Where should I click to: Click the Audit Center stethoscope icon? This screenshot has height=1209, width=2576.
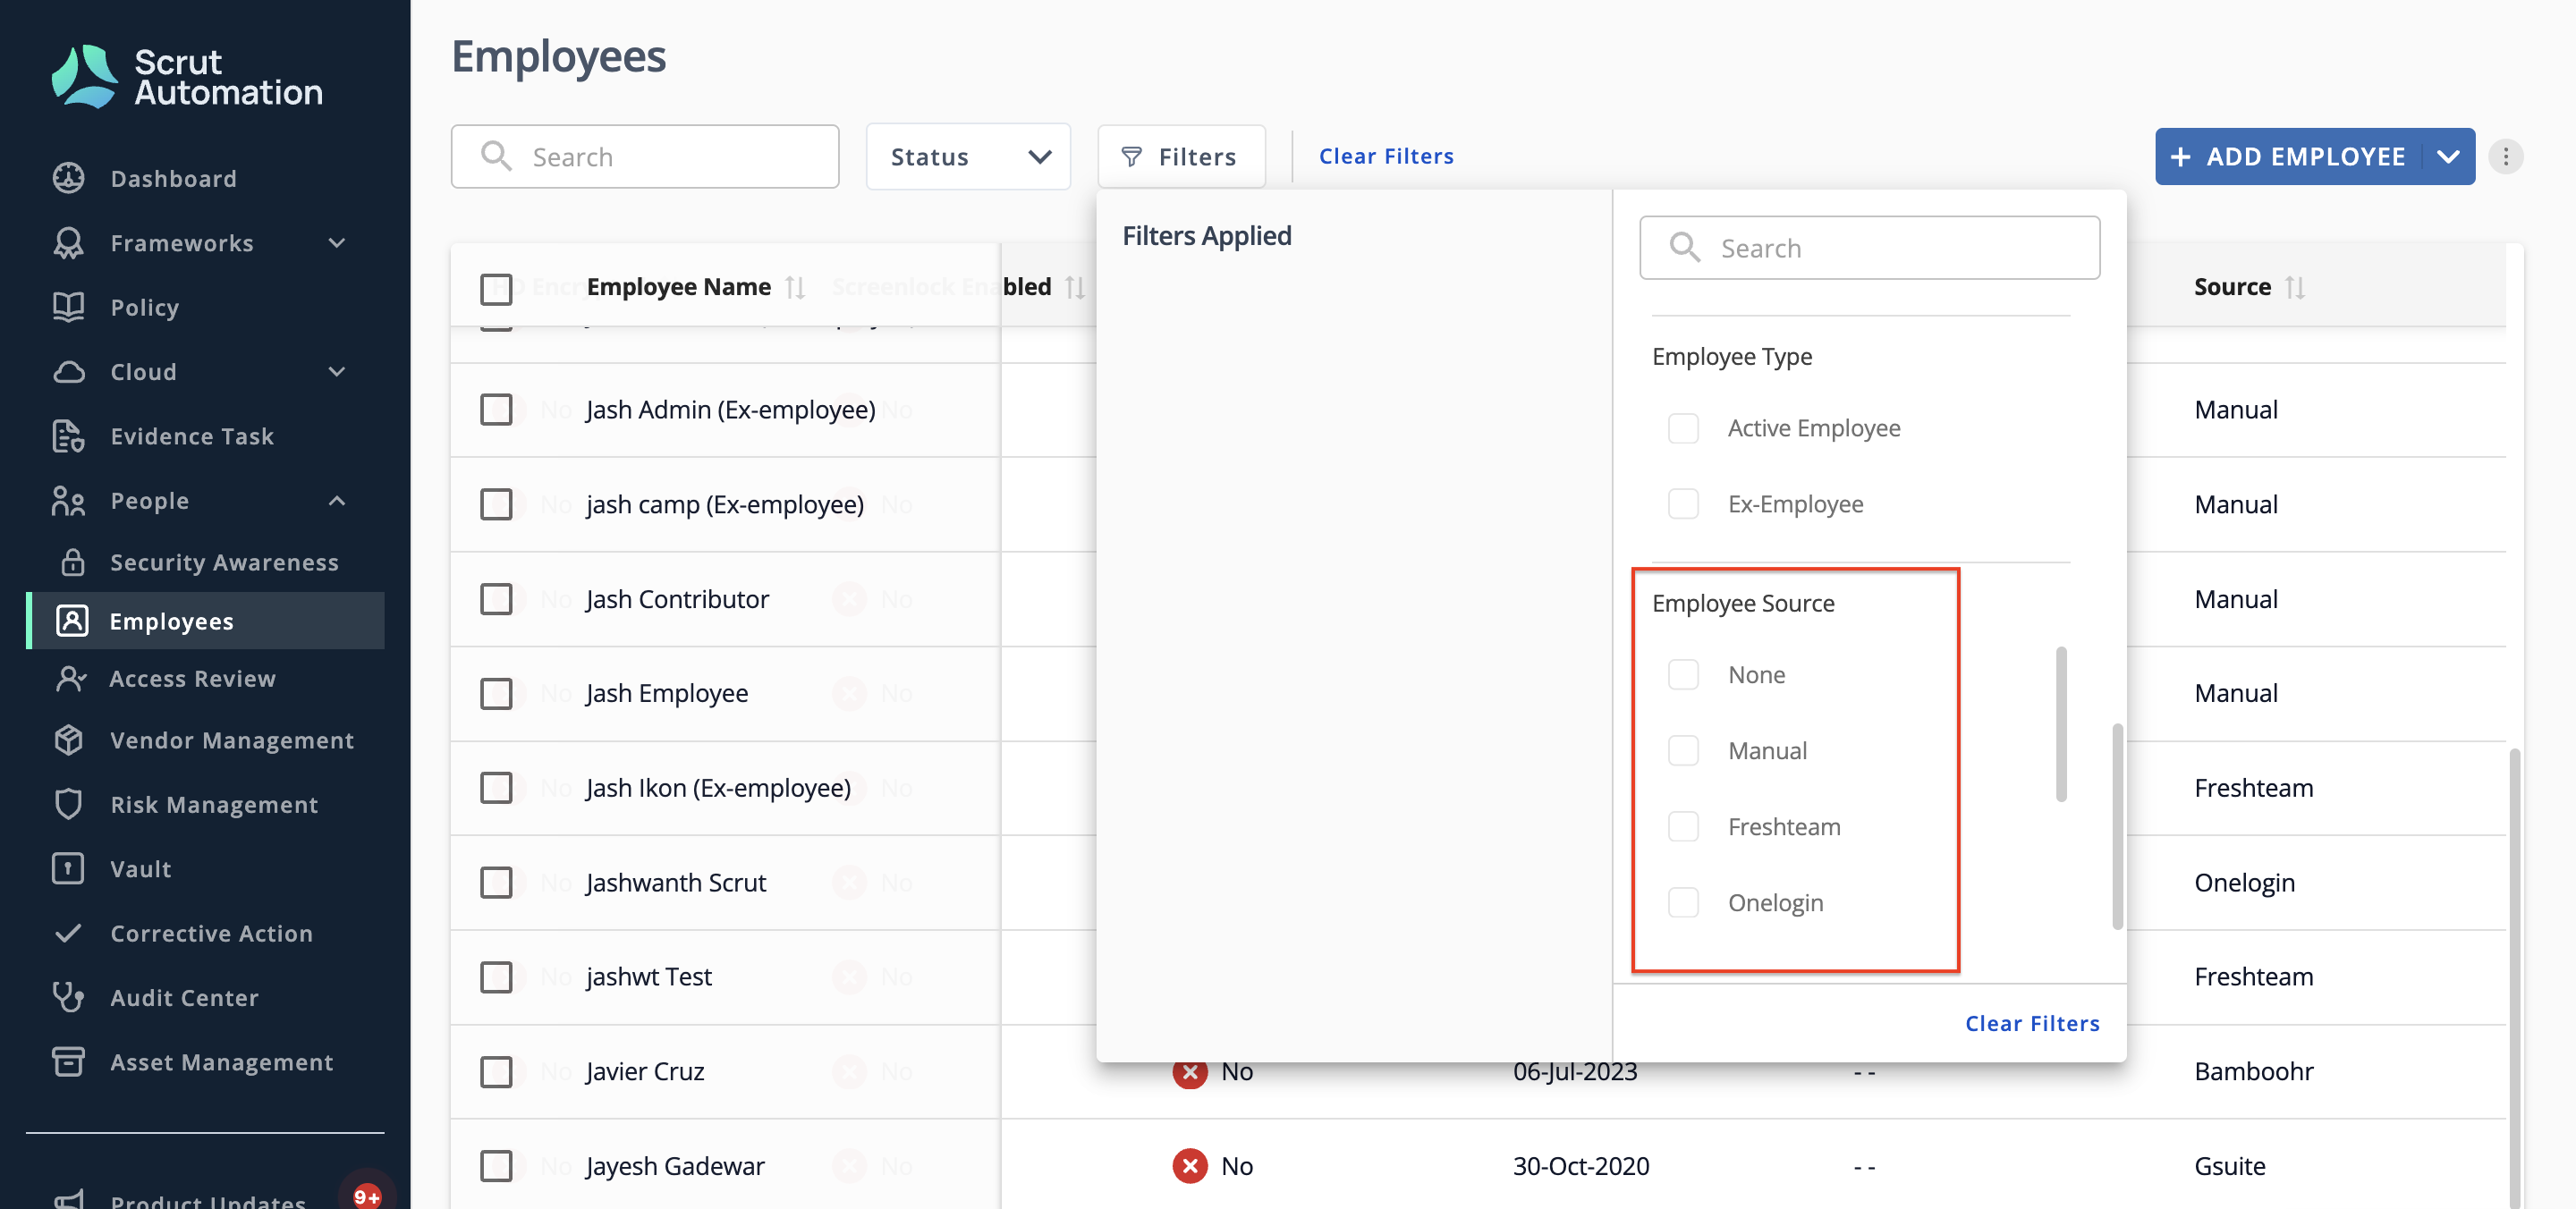point(69,997)
